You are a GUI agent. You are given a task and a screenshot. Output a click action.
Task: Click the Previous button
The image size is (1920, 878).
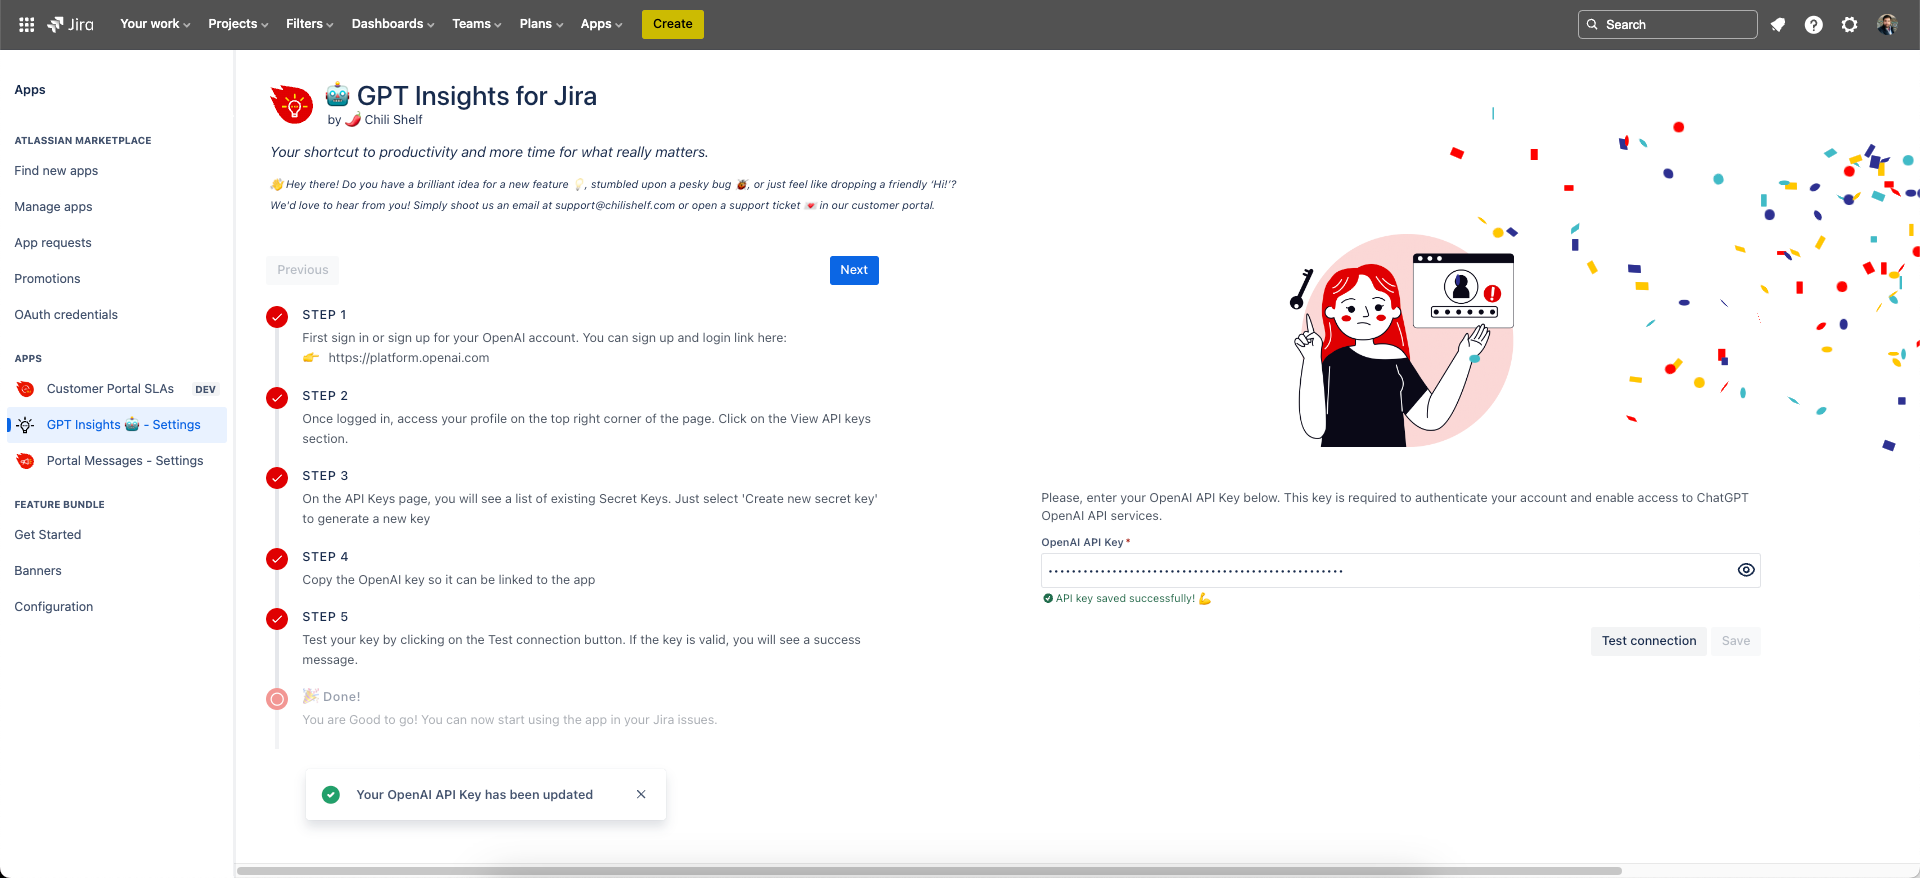click(303, 270)
